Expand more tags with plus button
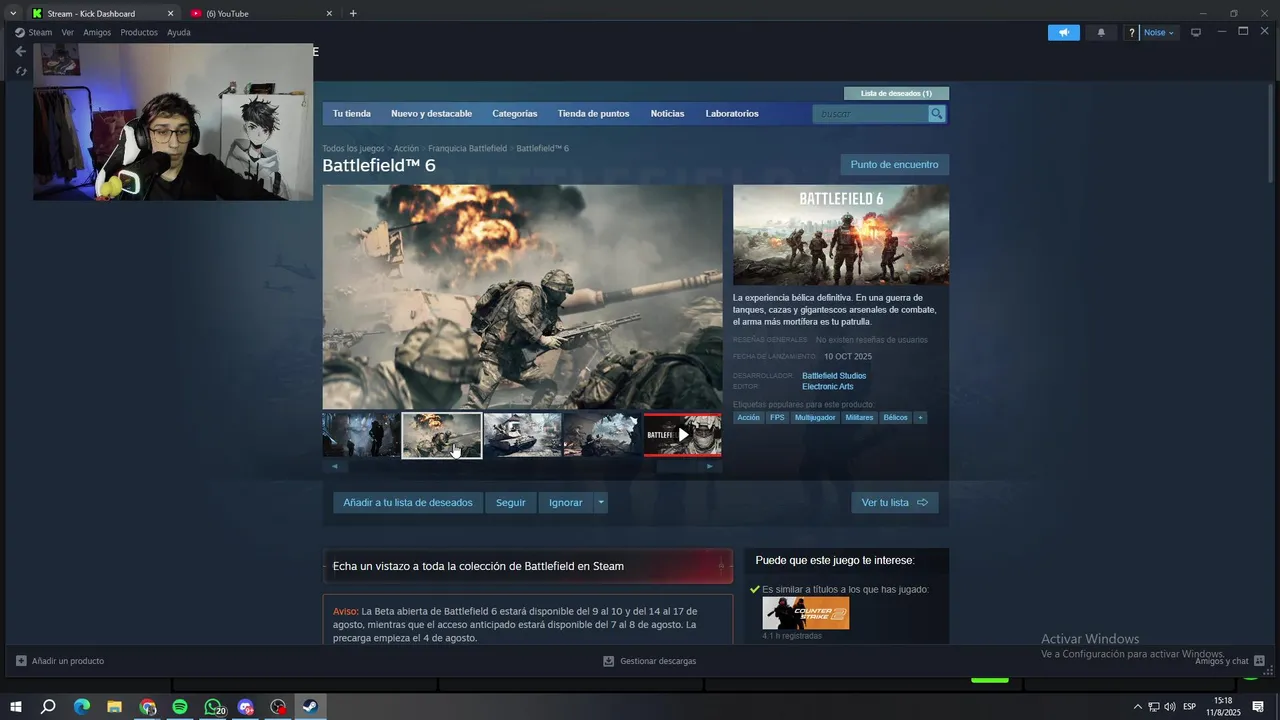 (920, 417)
